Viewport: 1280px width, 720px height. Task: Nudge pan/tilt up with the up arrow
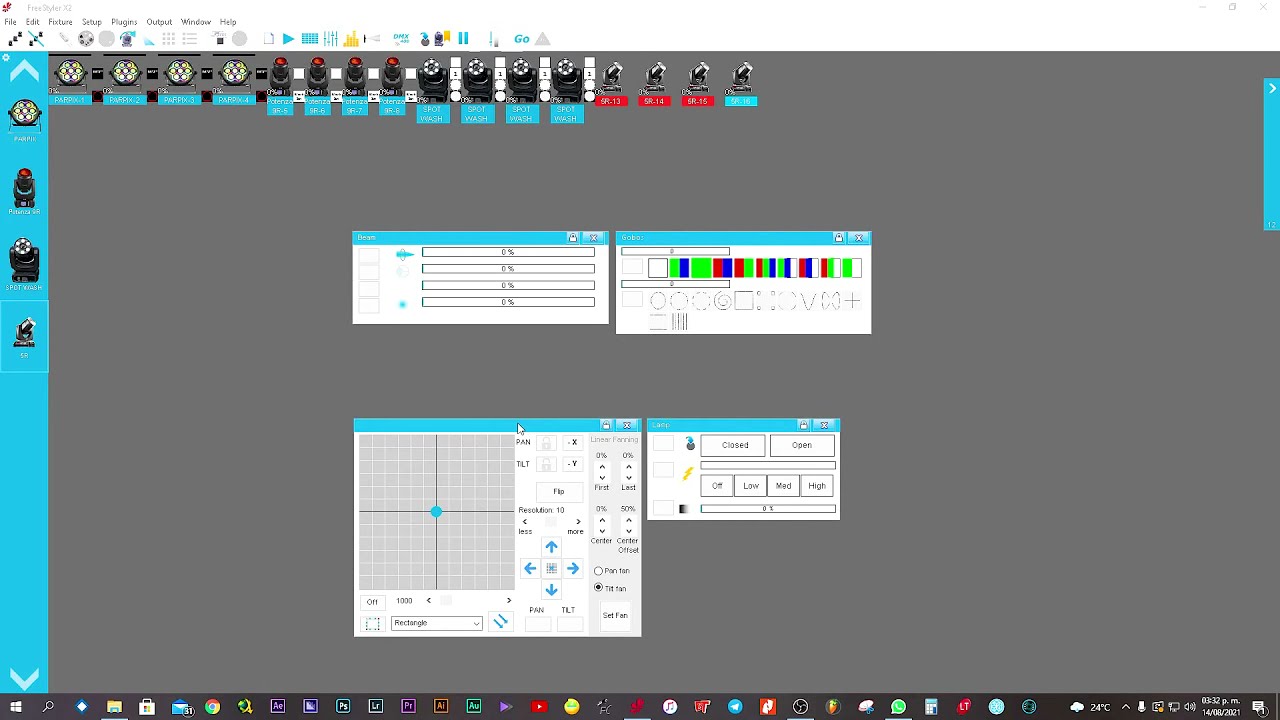click(551, 547)
